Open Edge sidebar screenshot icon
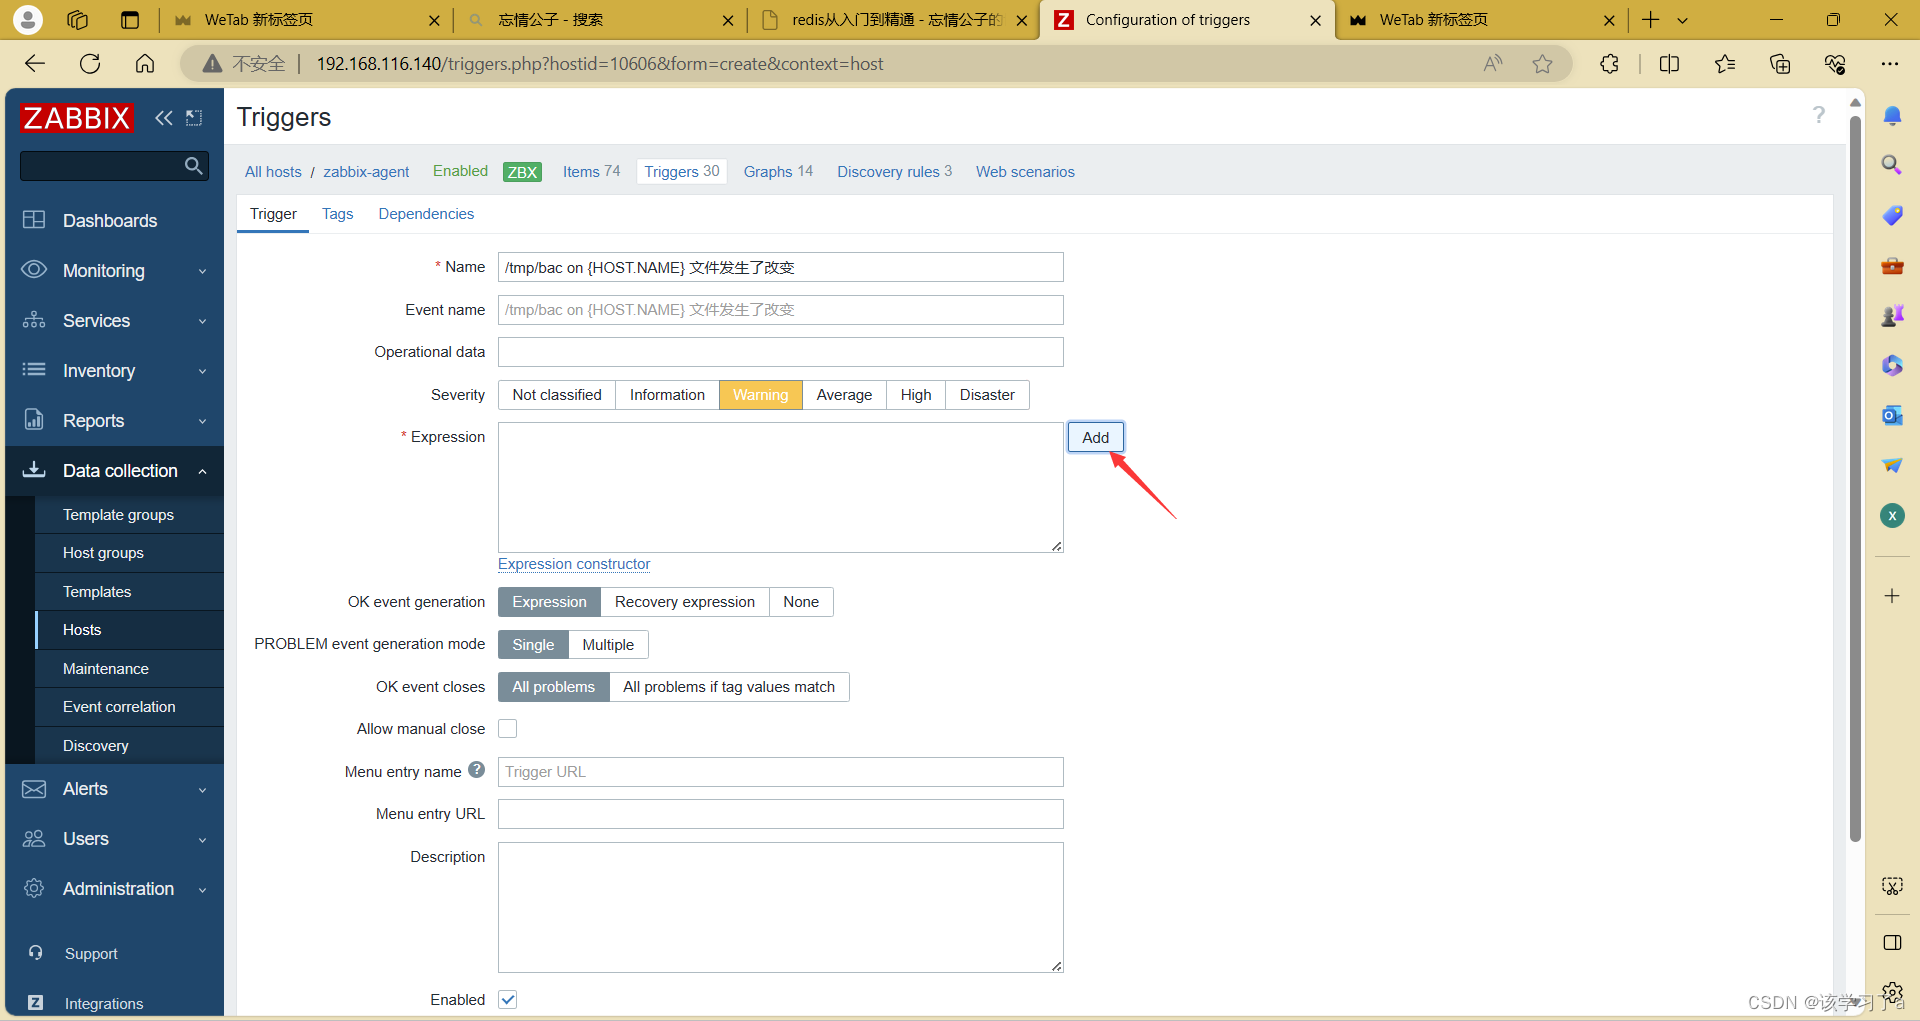 1892,886
